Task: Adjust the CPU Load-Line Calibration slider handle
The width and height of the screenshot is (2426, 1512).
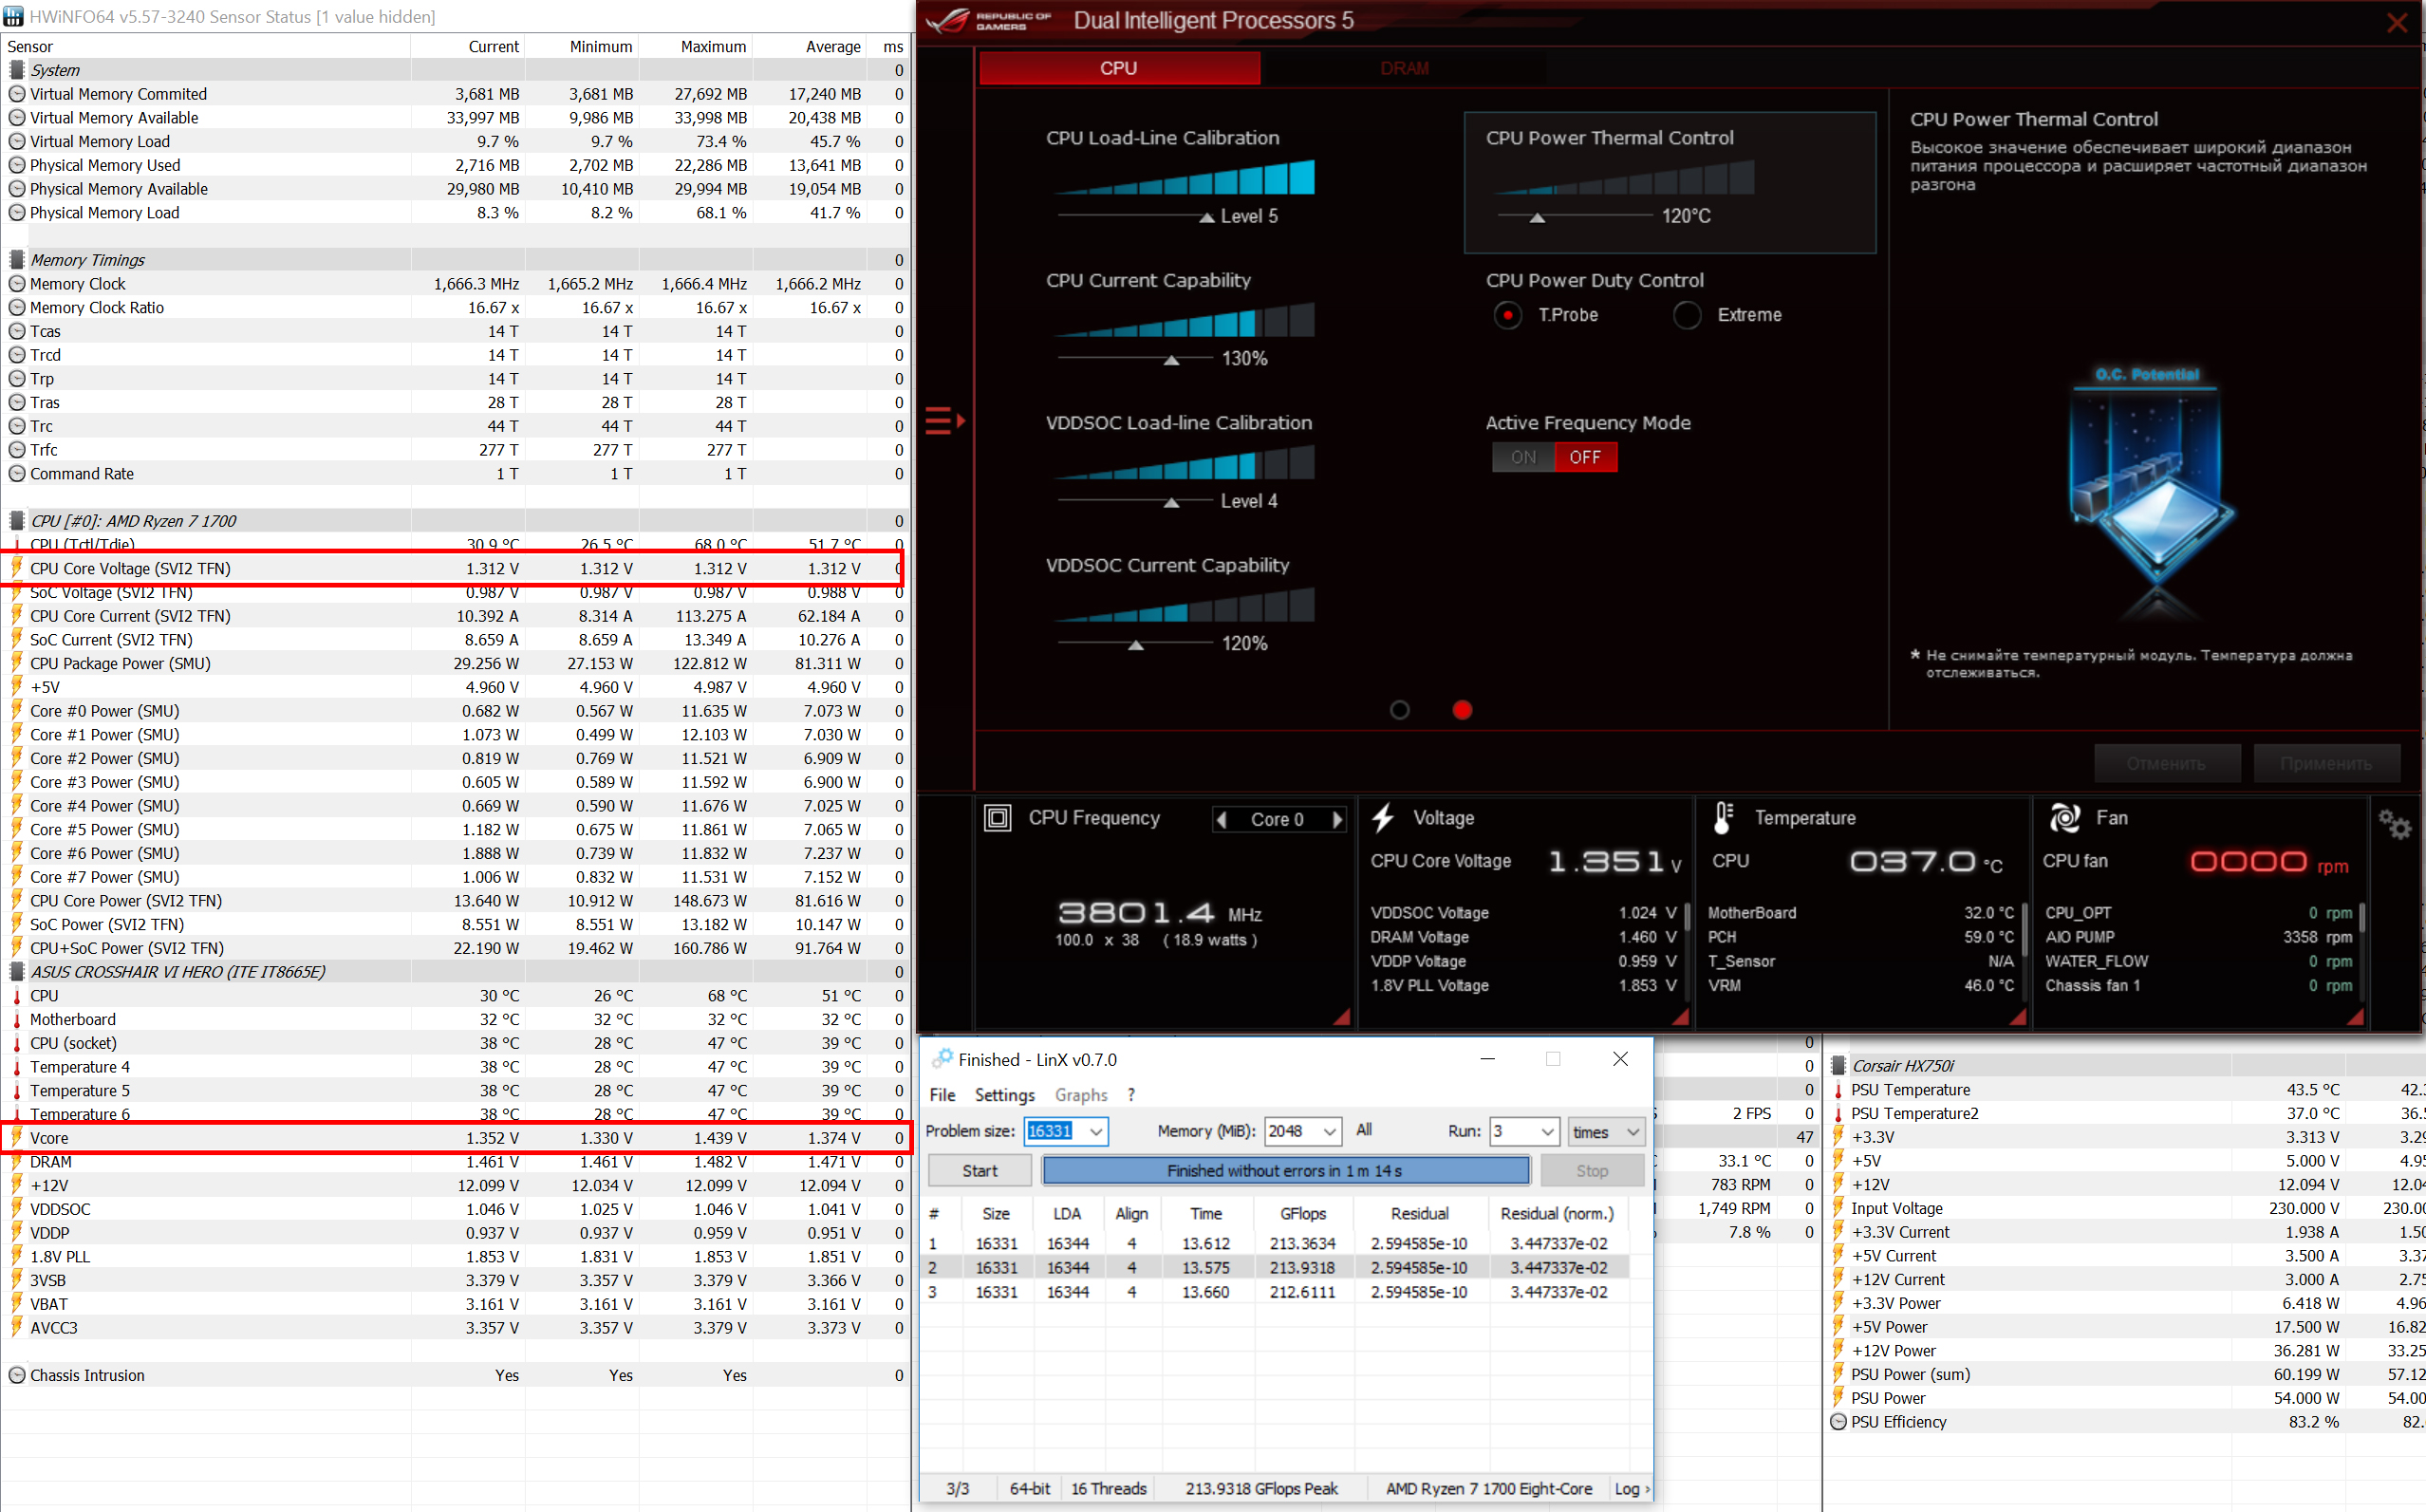Action: tap(1207, 217)
